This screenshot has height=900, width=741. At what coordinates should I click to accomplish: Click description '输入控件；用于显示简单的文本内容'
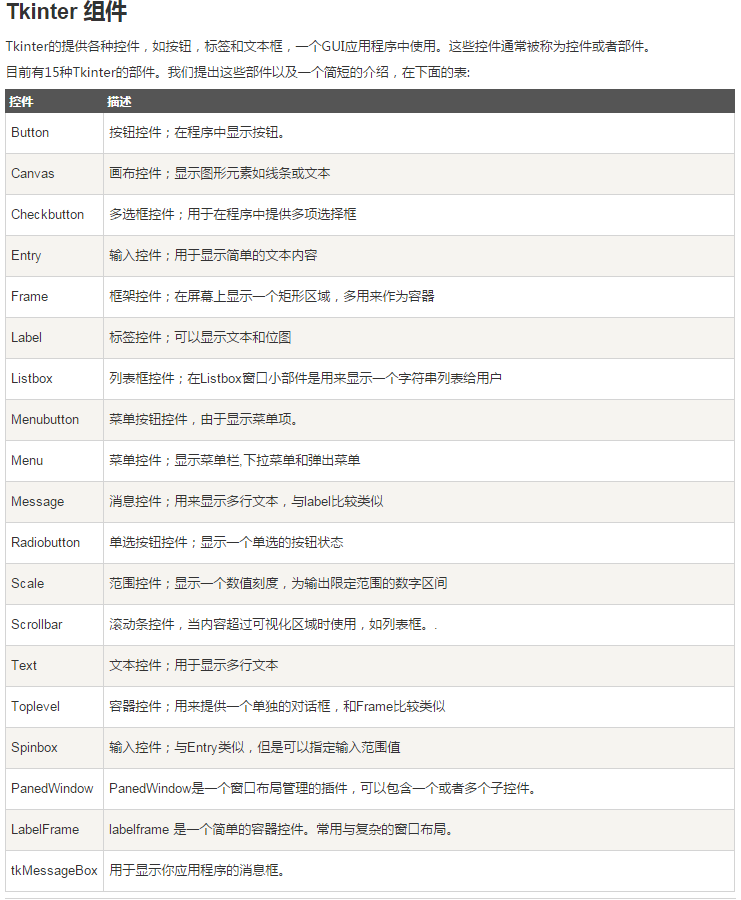tap(213, 255)
